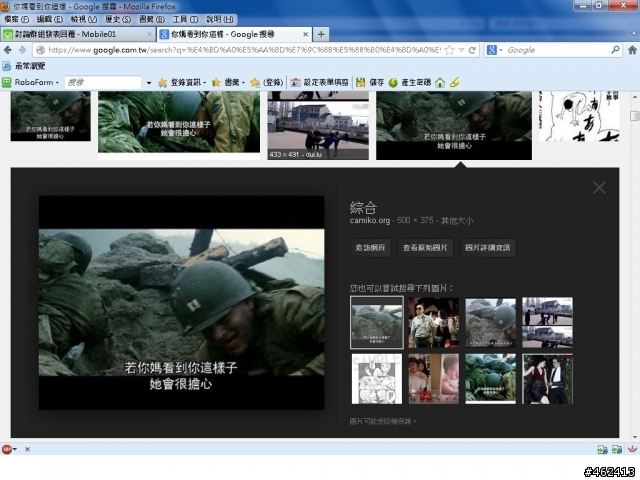
Task: Open the 檢視 menu
Action: pyautogui.click(x=84, y=19)
